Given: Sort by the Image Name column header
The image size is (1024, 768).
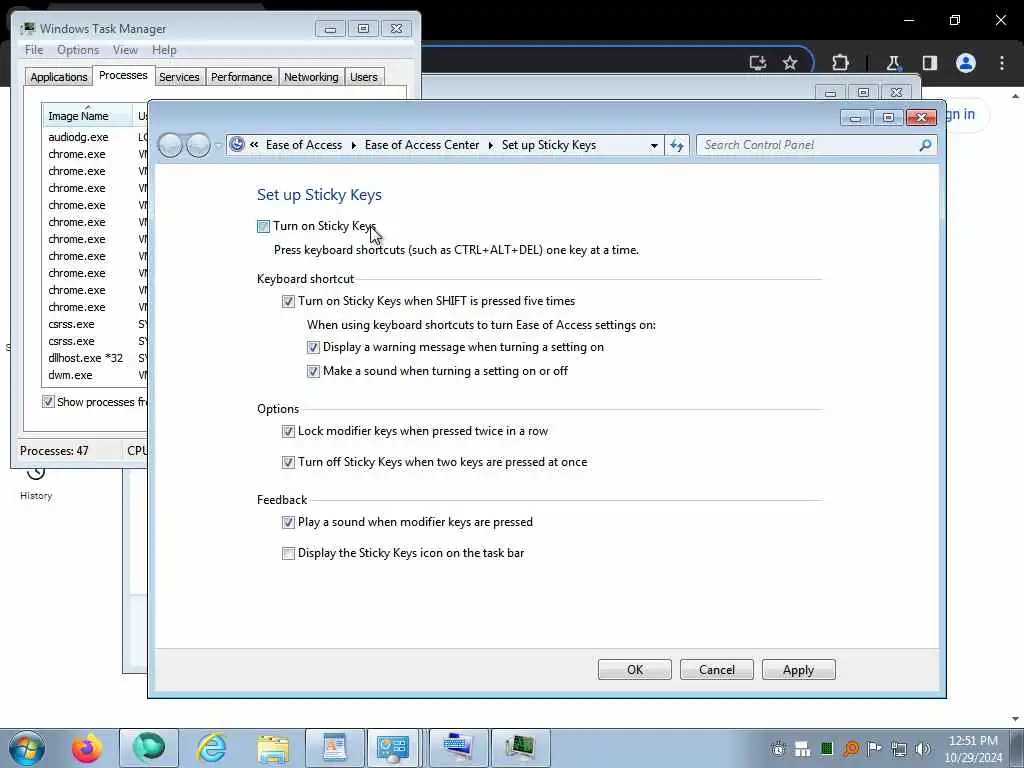Looking at the screenshot, I should click(88, 116).
